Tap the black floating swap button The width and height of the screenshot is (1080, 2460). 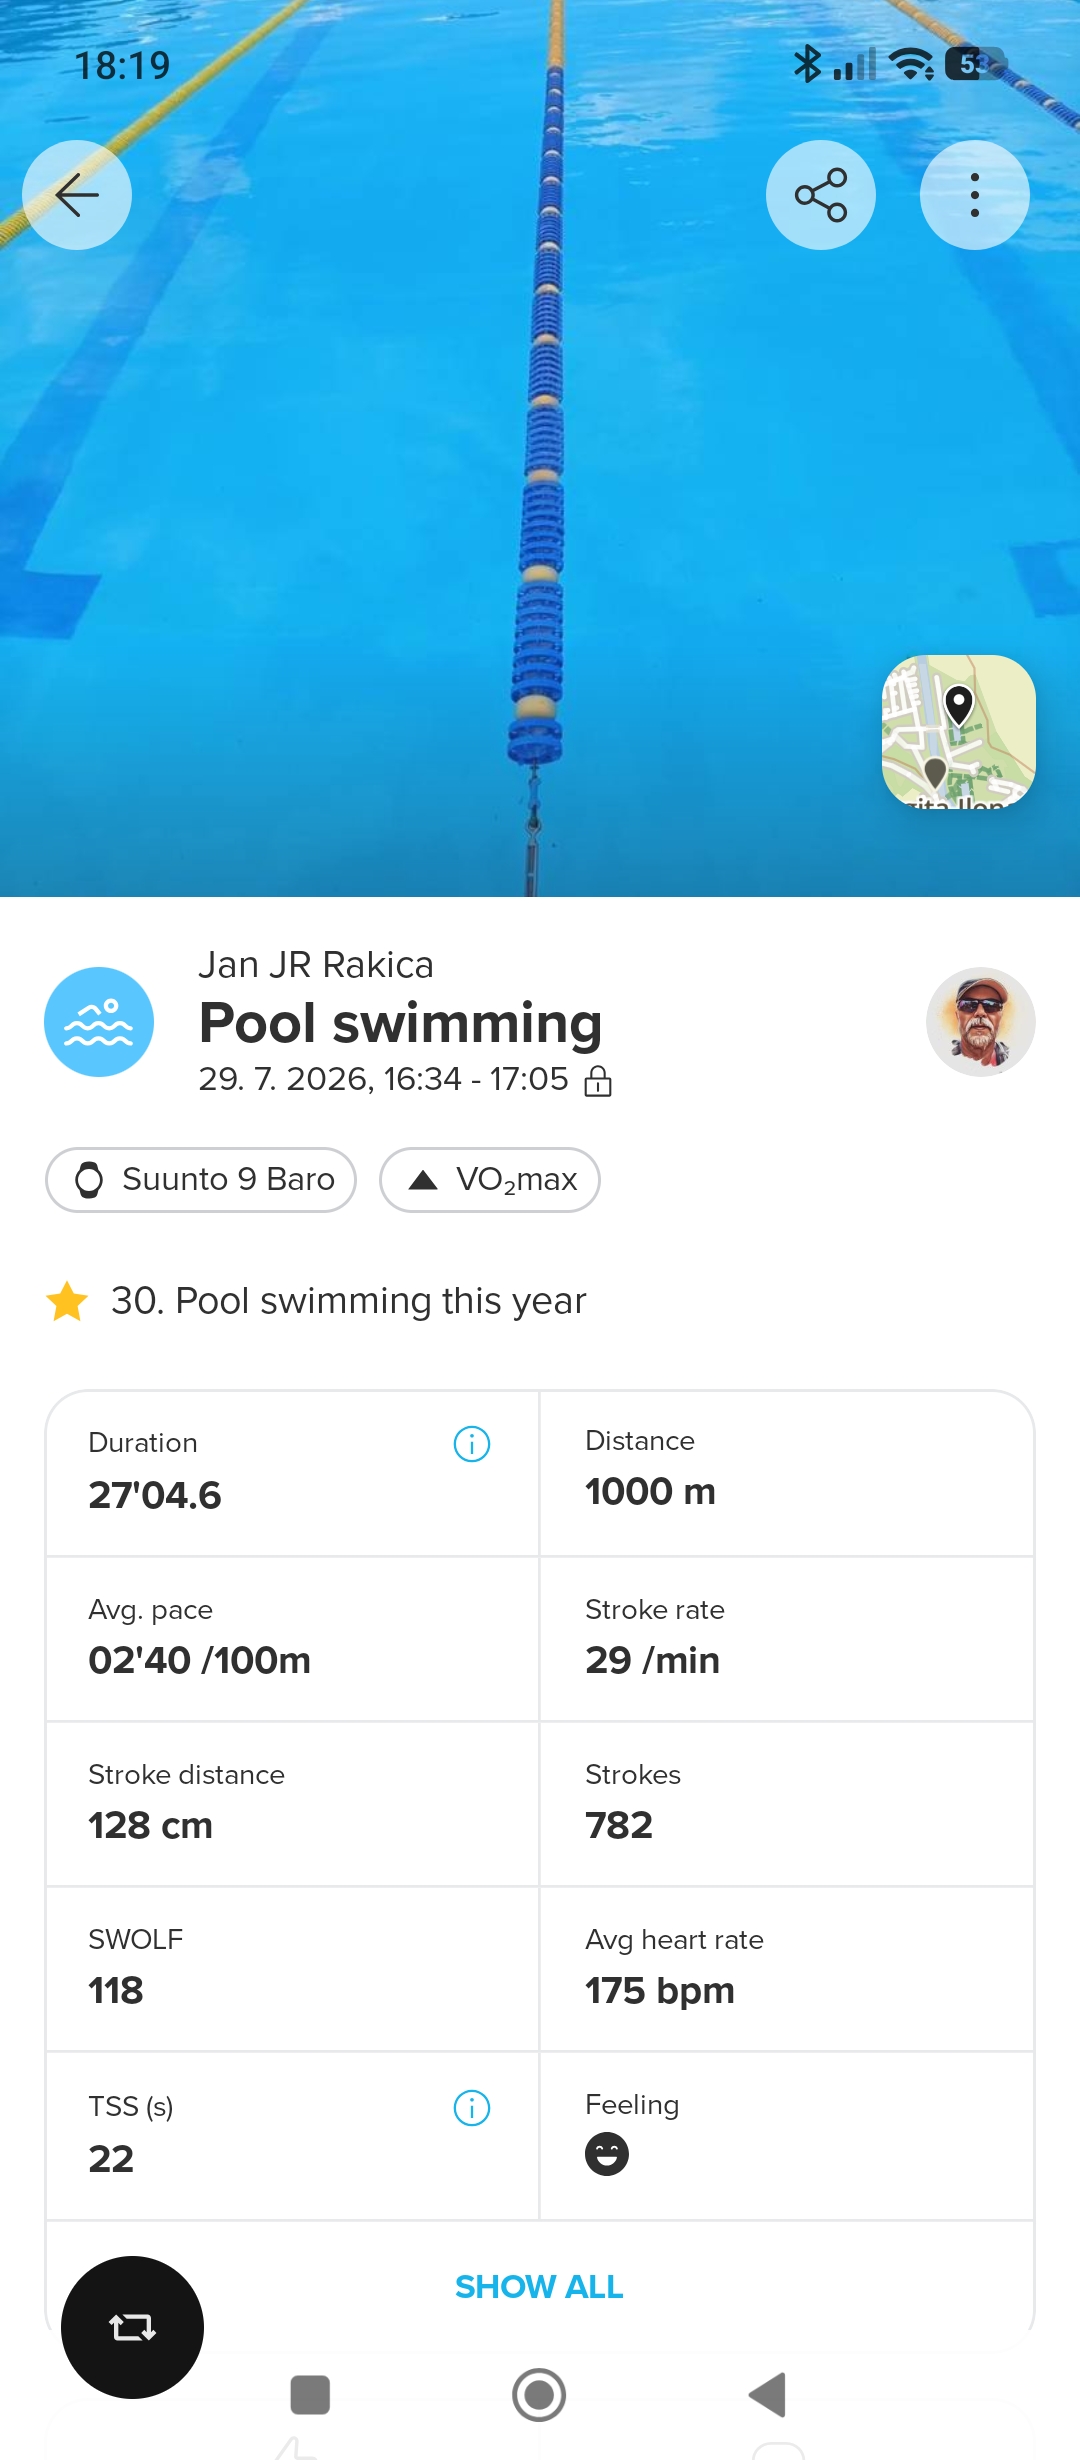pos(132,2327)
